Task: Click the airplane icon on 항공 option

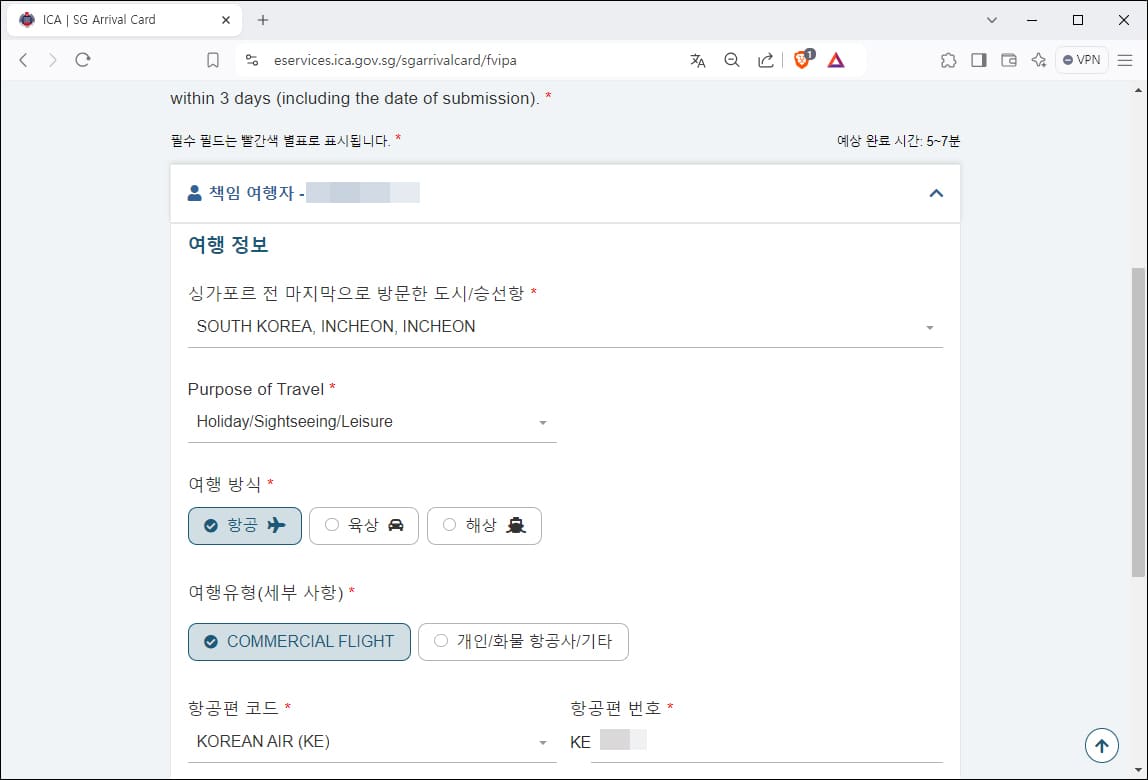Action: pos(276,525)
